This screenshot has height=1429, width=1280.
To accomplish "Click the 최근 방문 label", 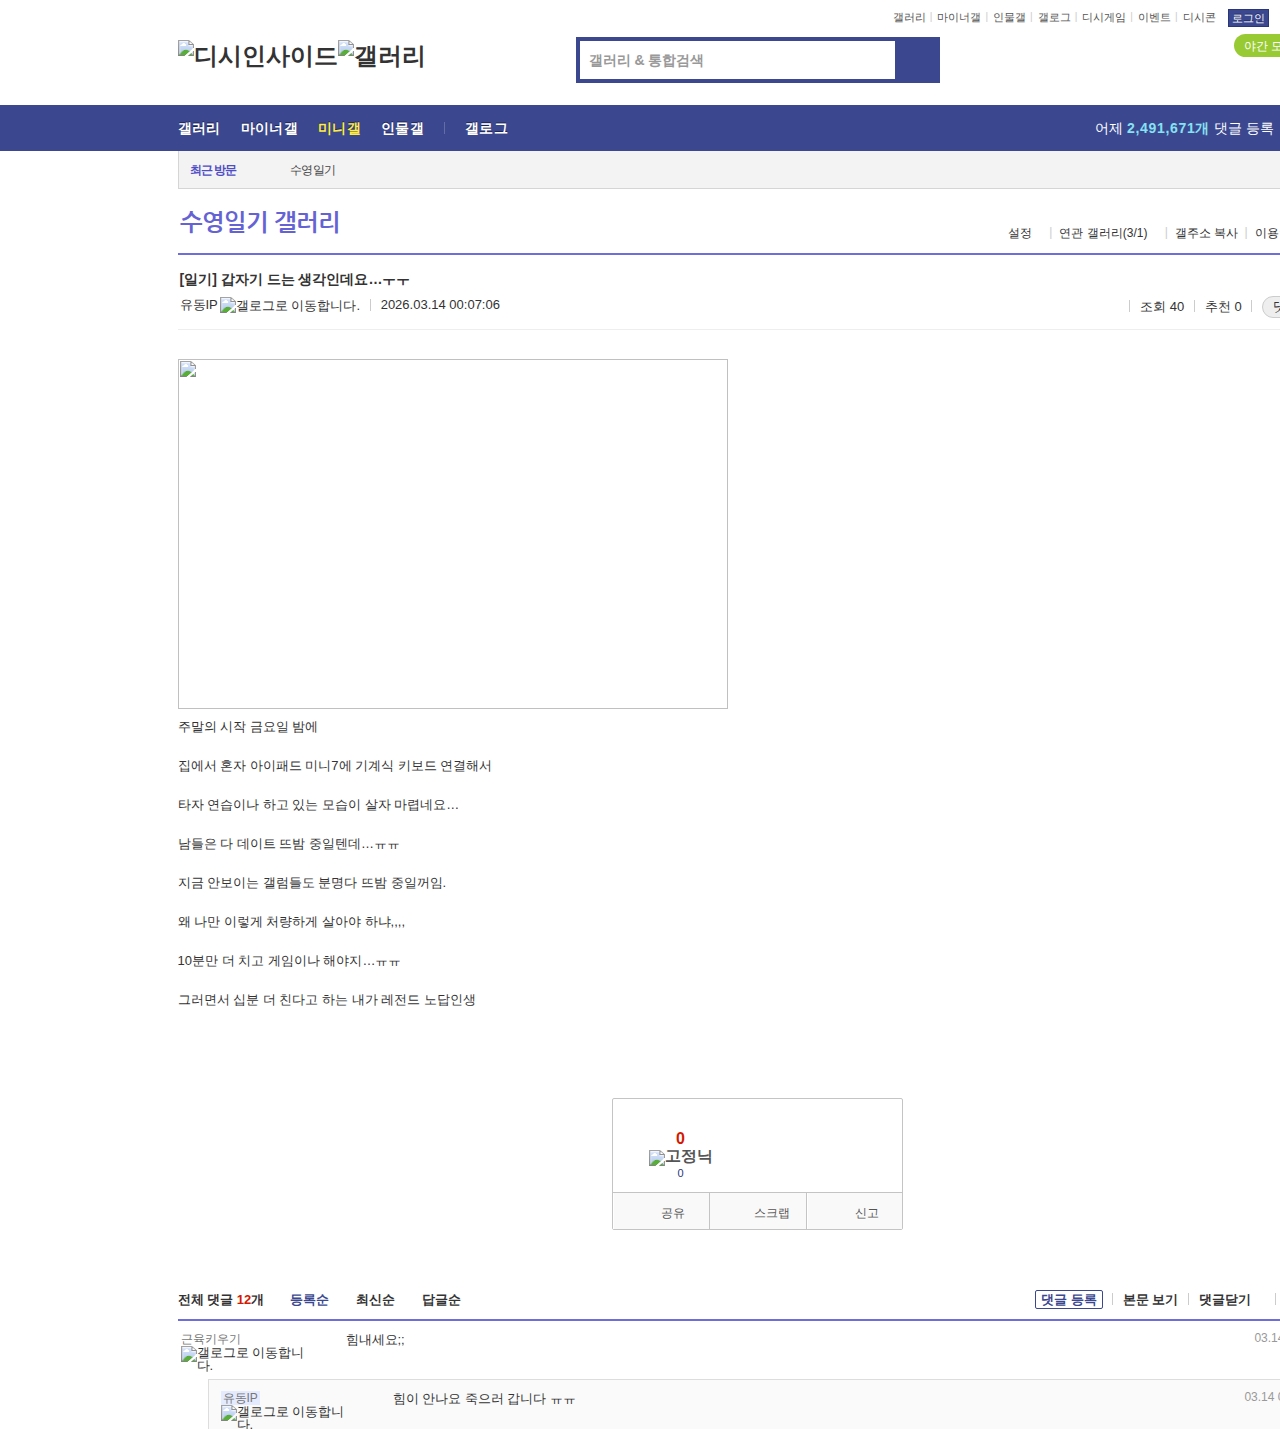I will 213,171.
